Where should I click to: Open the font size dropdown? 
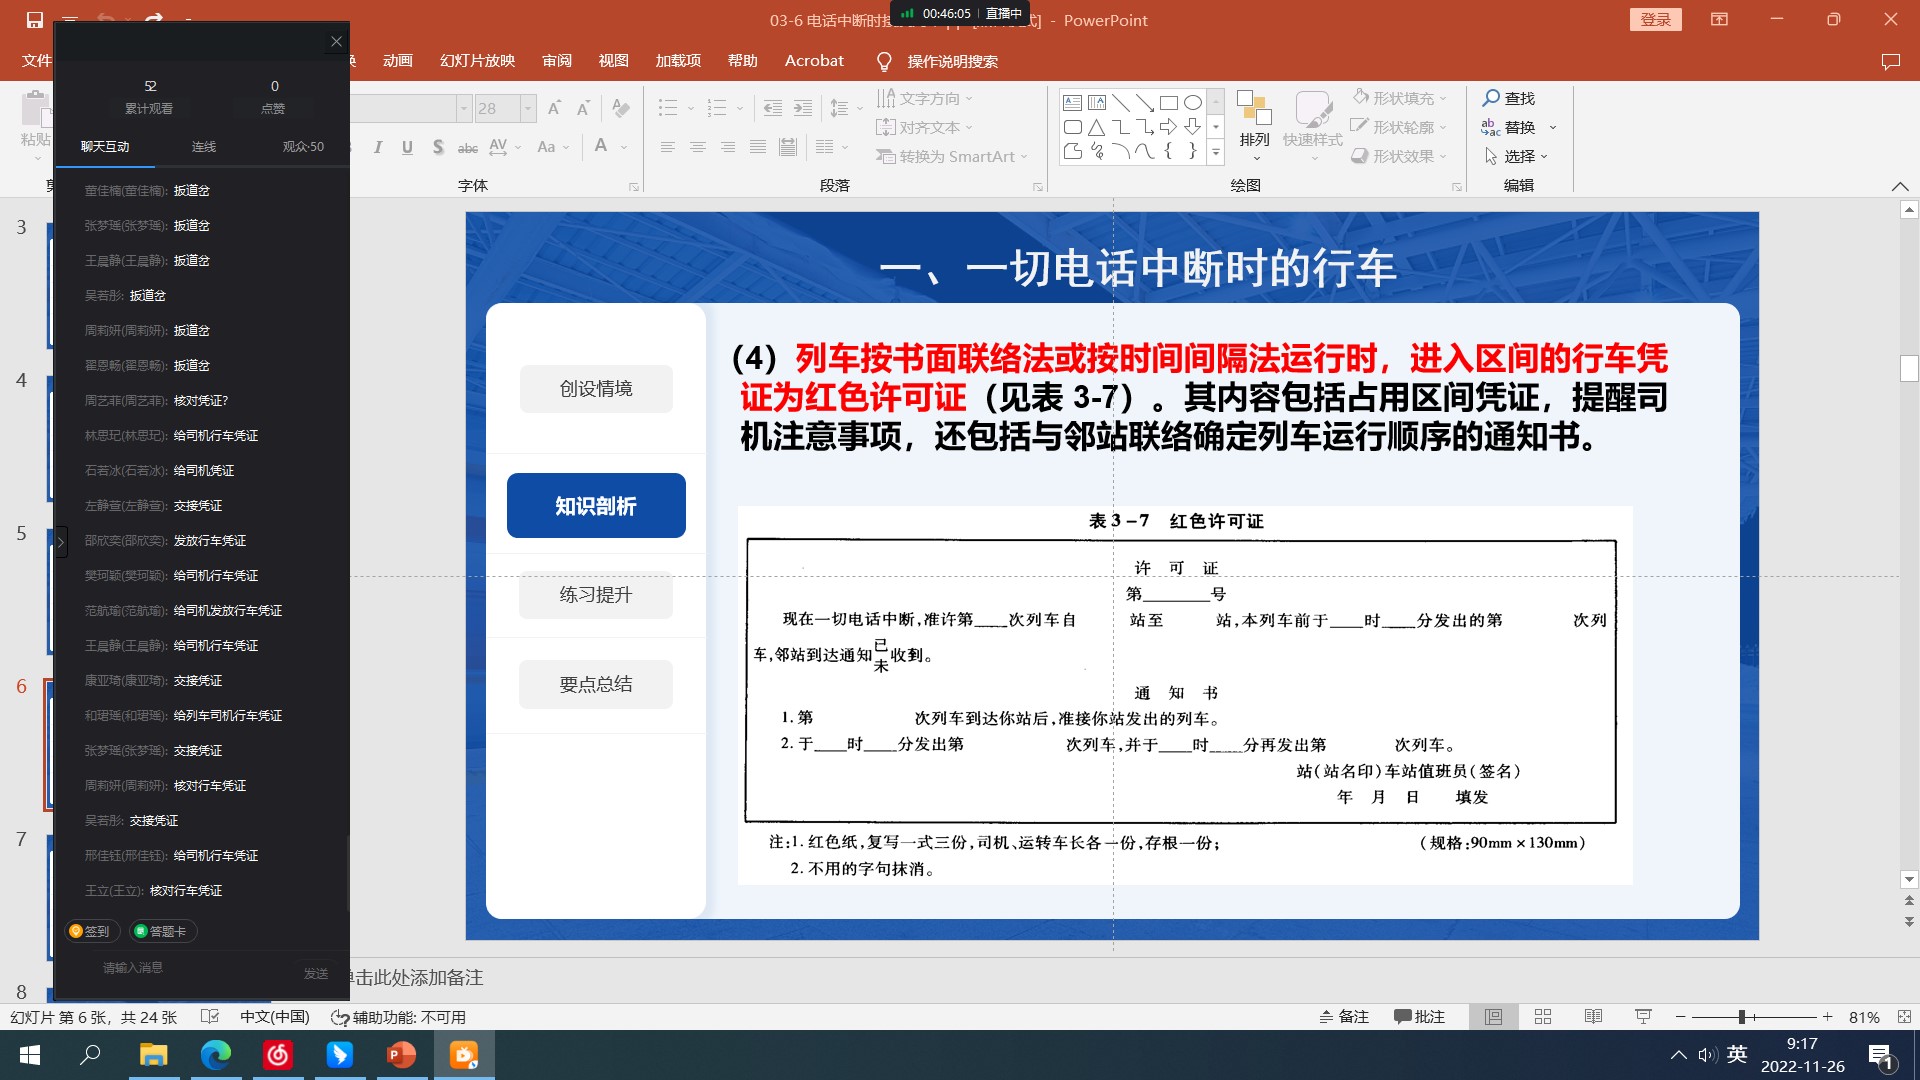tap(528, 108)
